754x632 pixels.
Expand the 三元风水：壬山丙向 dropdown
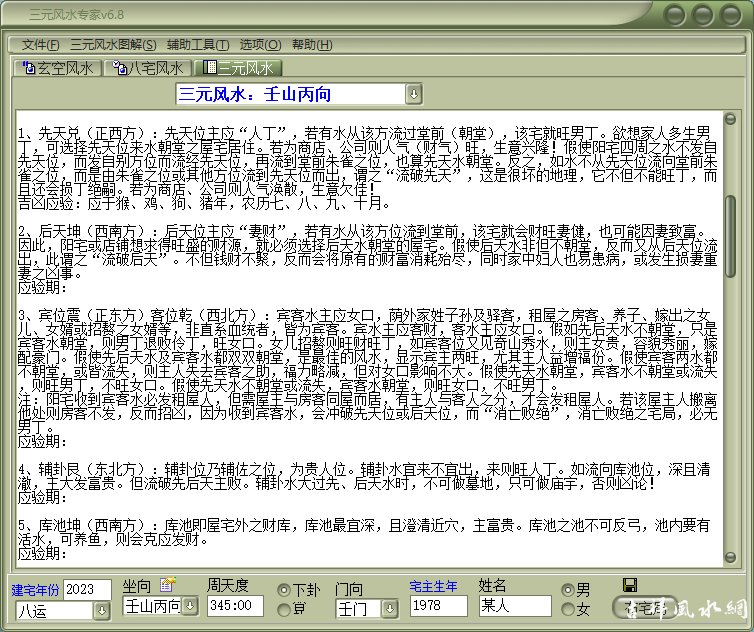pyautogui.click(x=414, y=94)
